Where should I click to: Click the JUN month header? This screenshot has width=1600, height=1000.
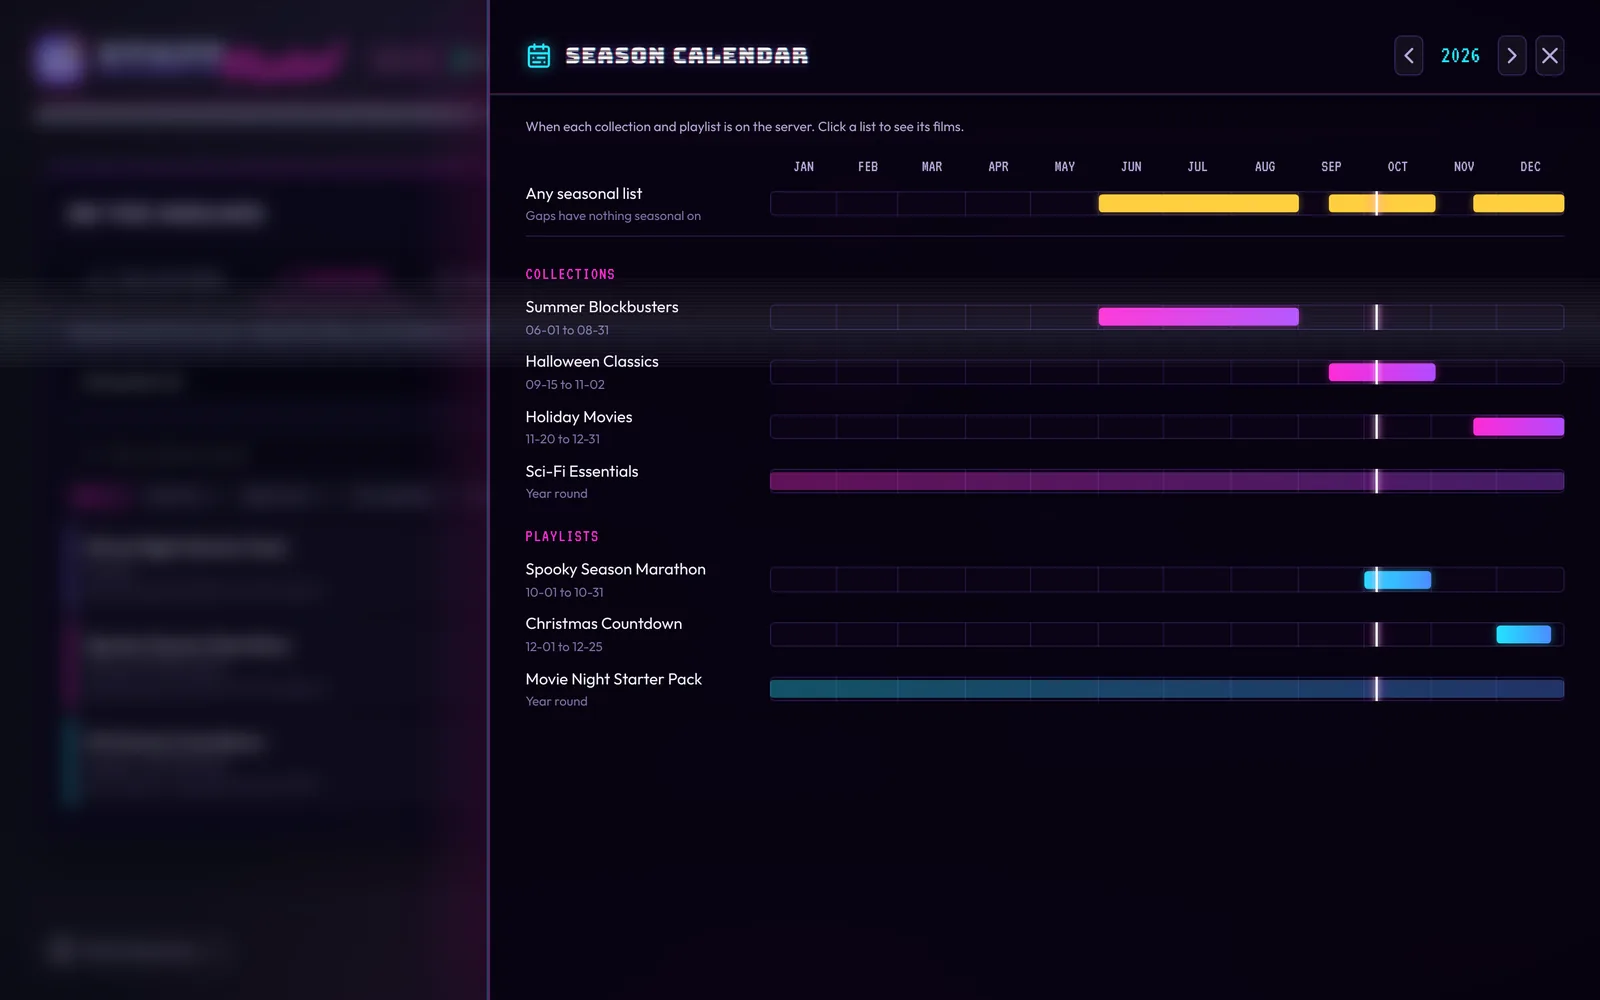(1131, 167)
